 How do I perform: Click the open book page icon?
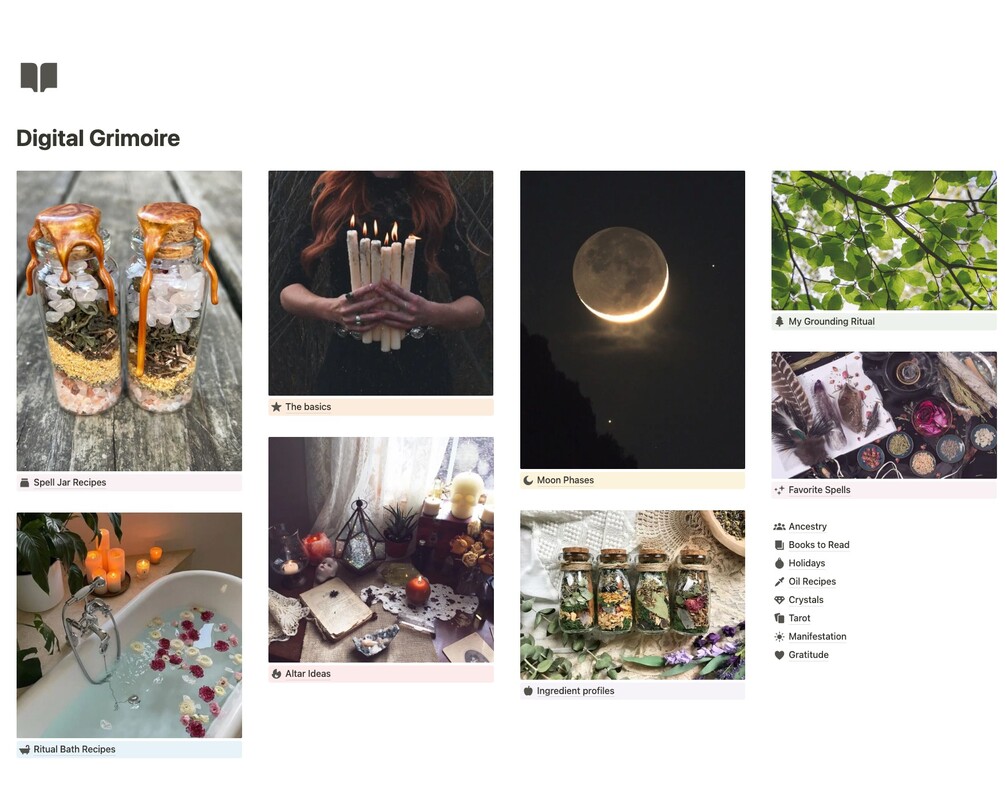click(x=38, y=77)
